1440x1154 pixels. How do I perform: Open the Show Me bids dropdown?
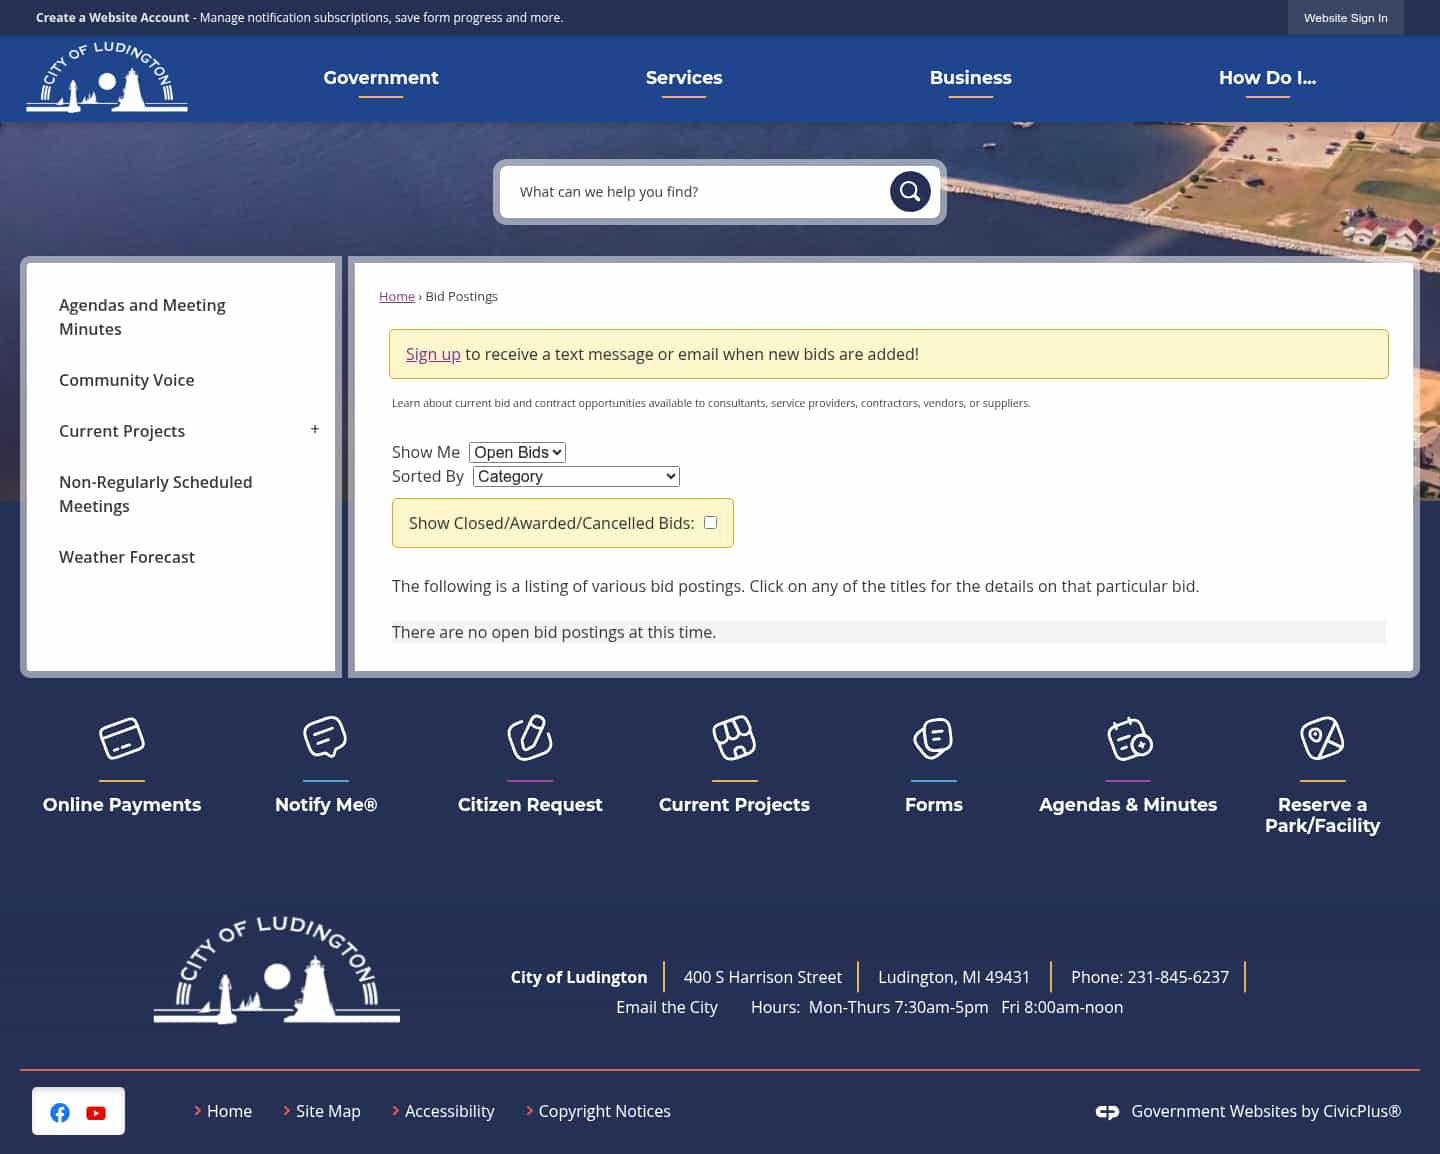pyautogui.click(x=517, y=452)
